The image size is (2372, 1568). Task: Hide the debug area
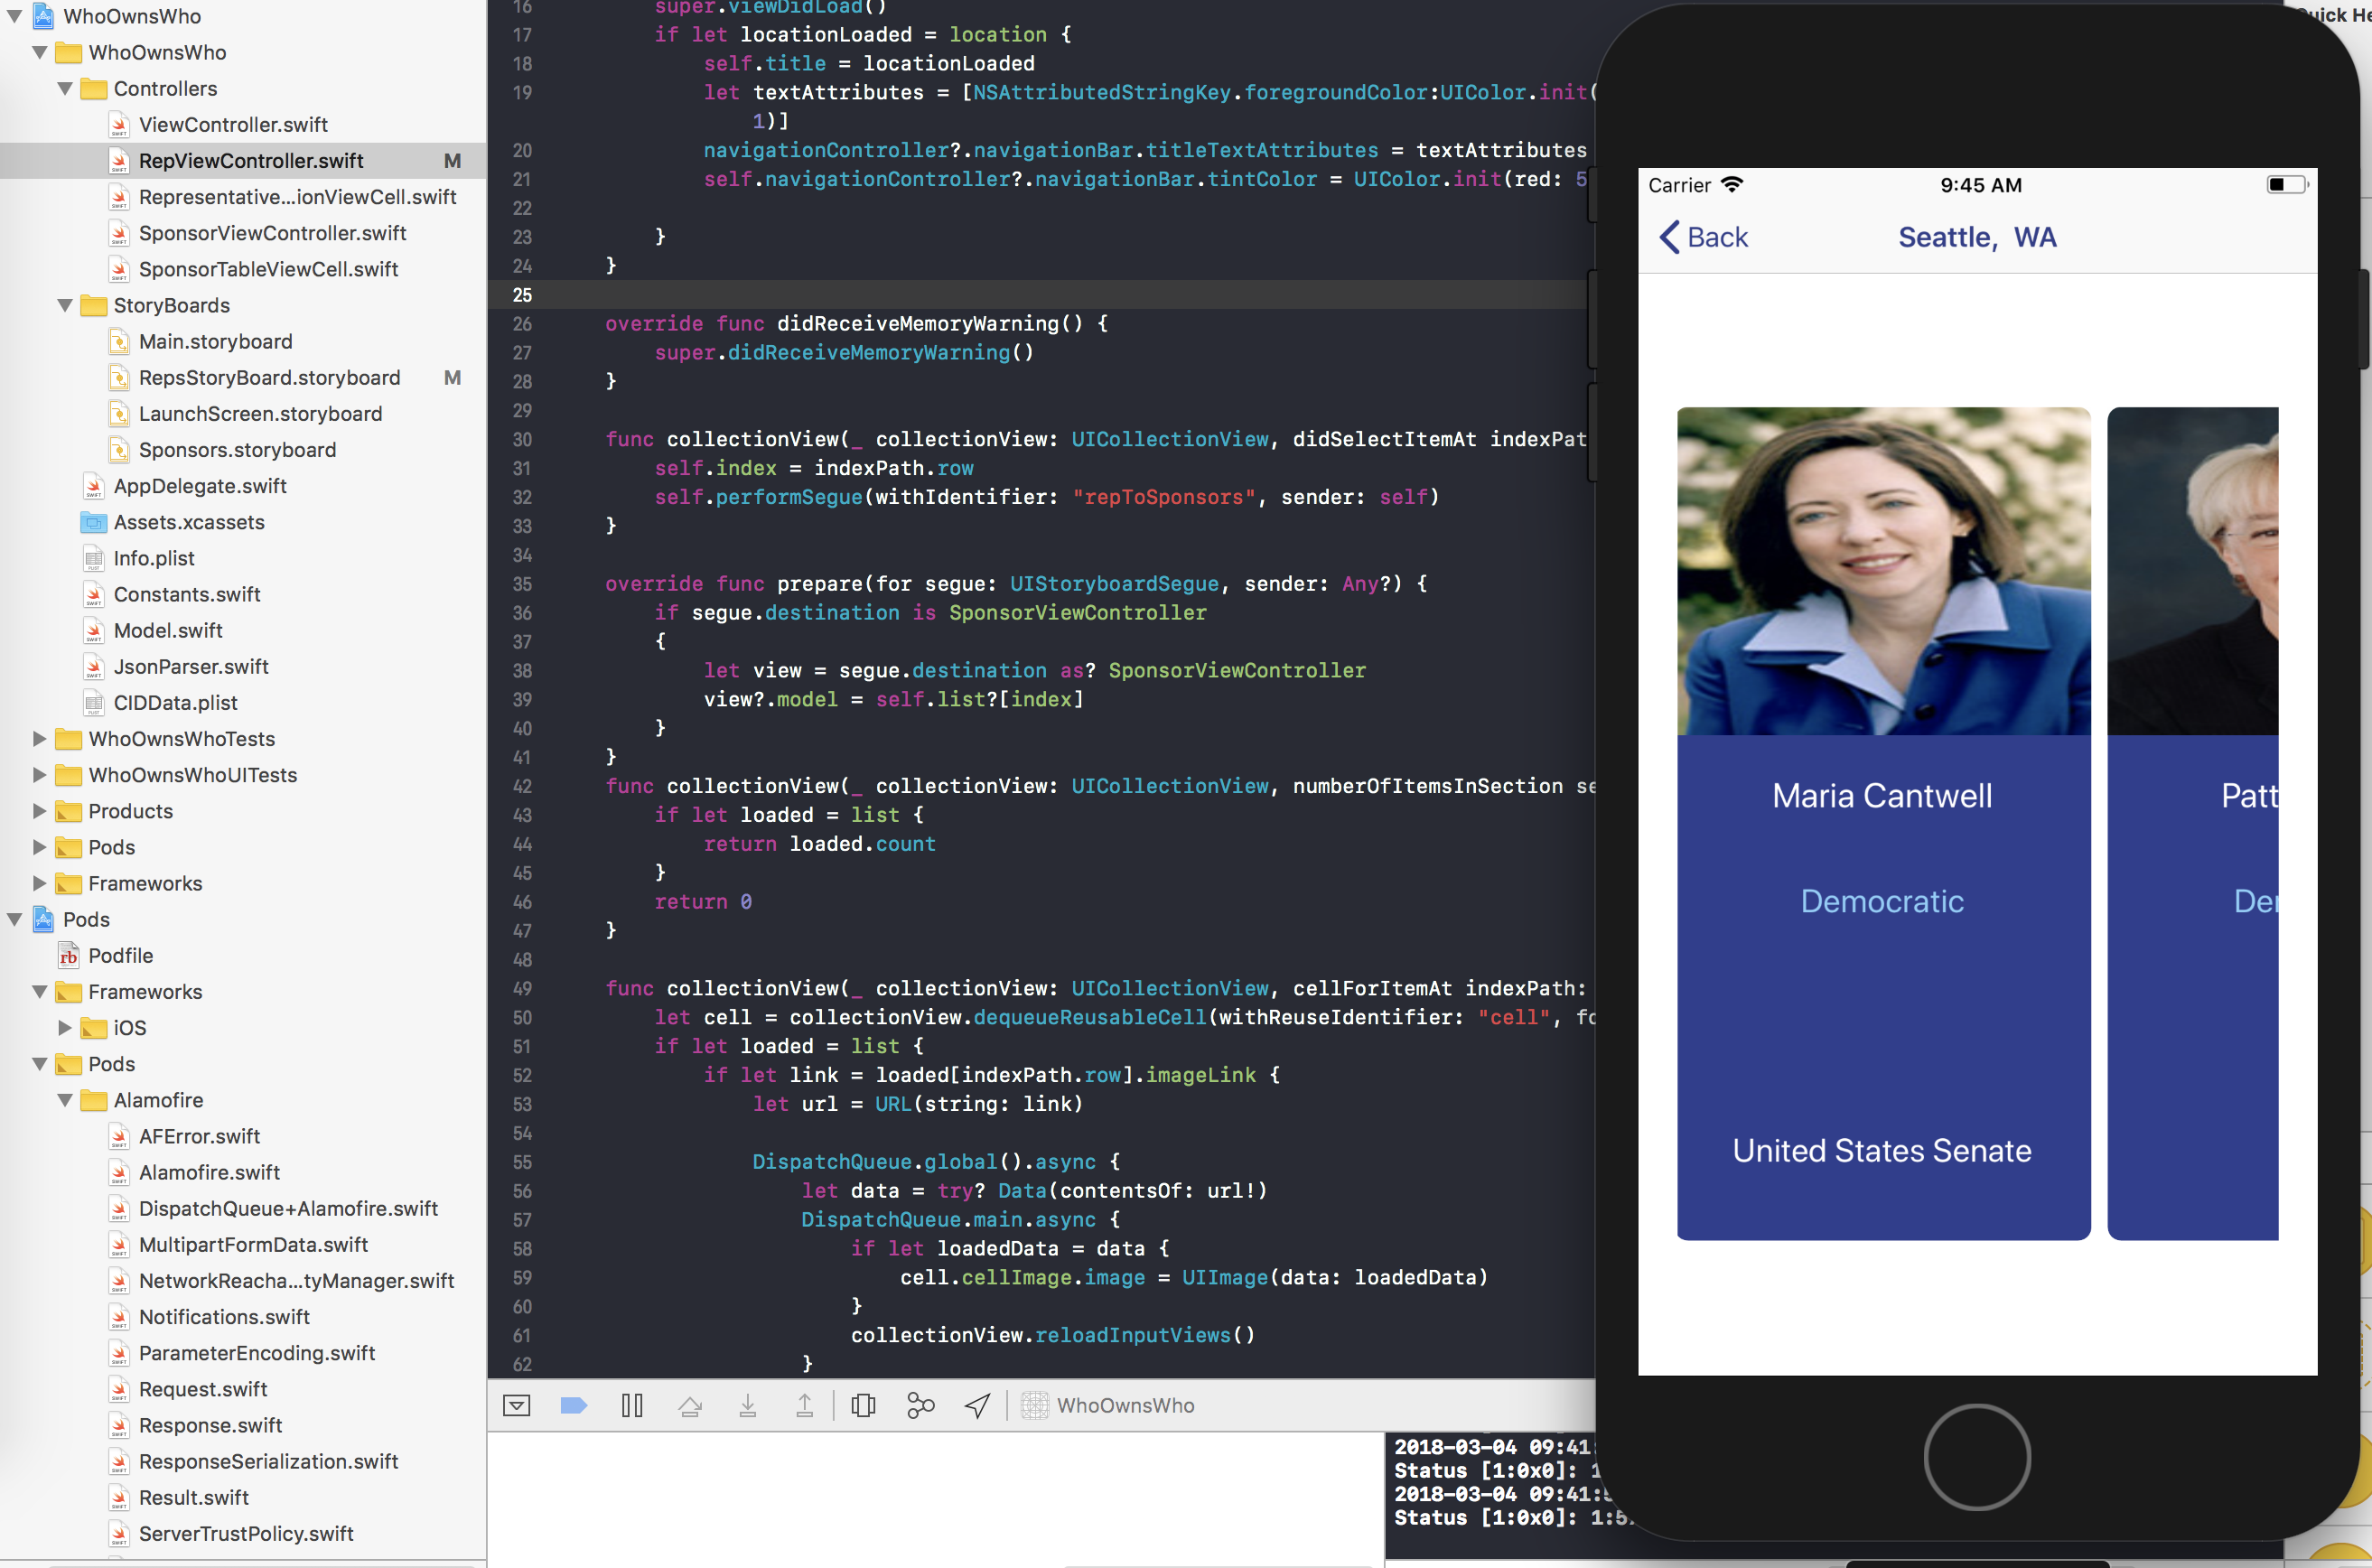517,1405
